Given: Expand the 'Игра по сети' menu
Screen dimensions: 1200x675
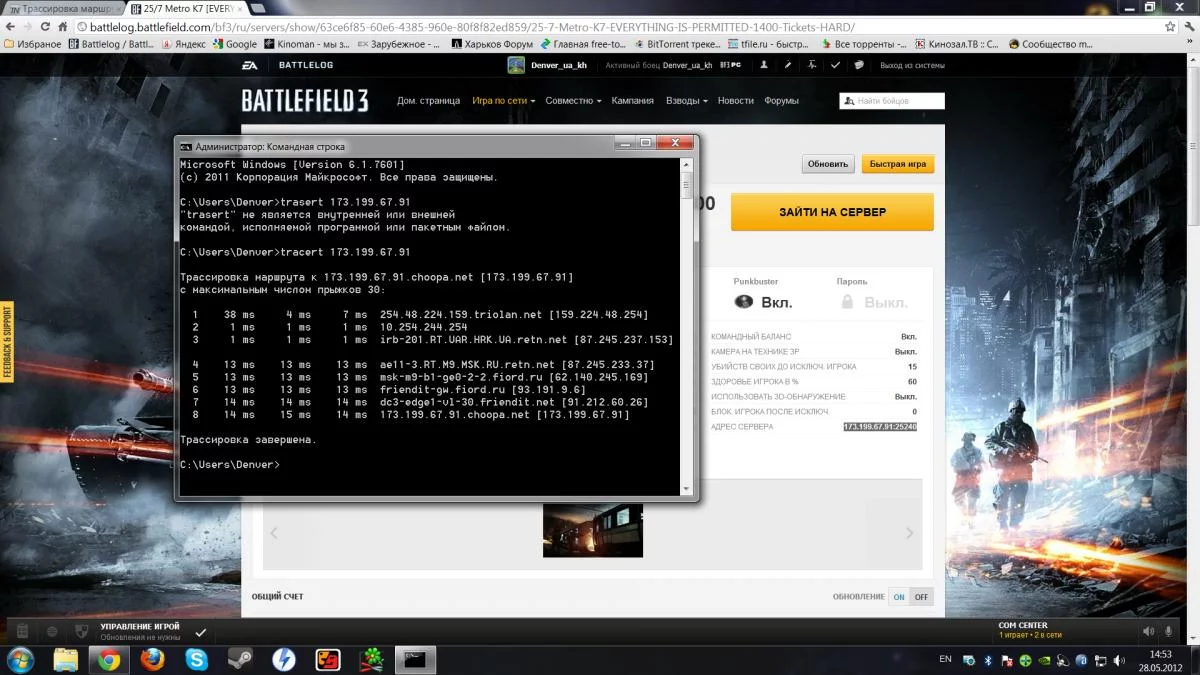Looking at the screenshot, I should pyautogui.click(x=504, y=101).
